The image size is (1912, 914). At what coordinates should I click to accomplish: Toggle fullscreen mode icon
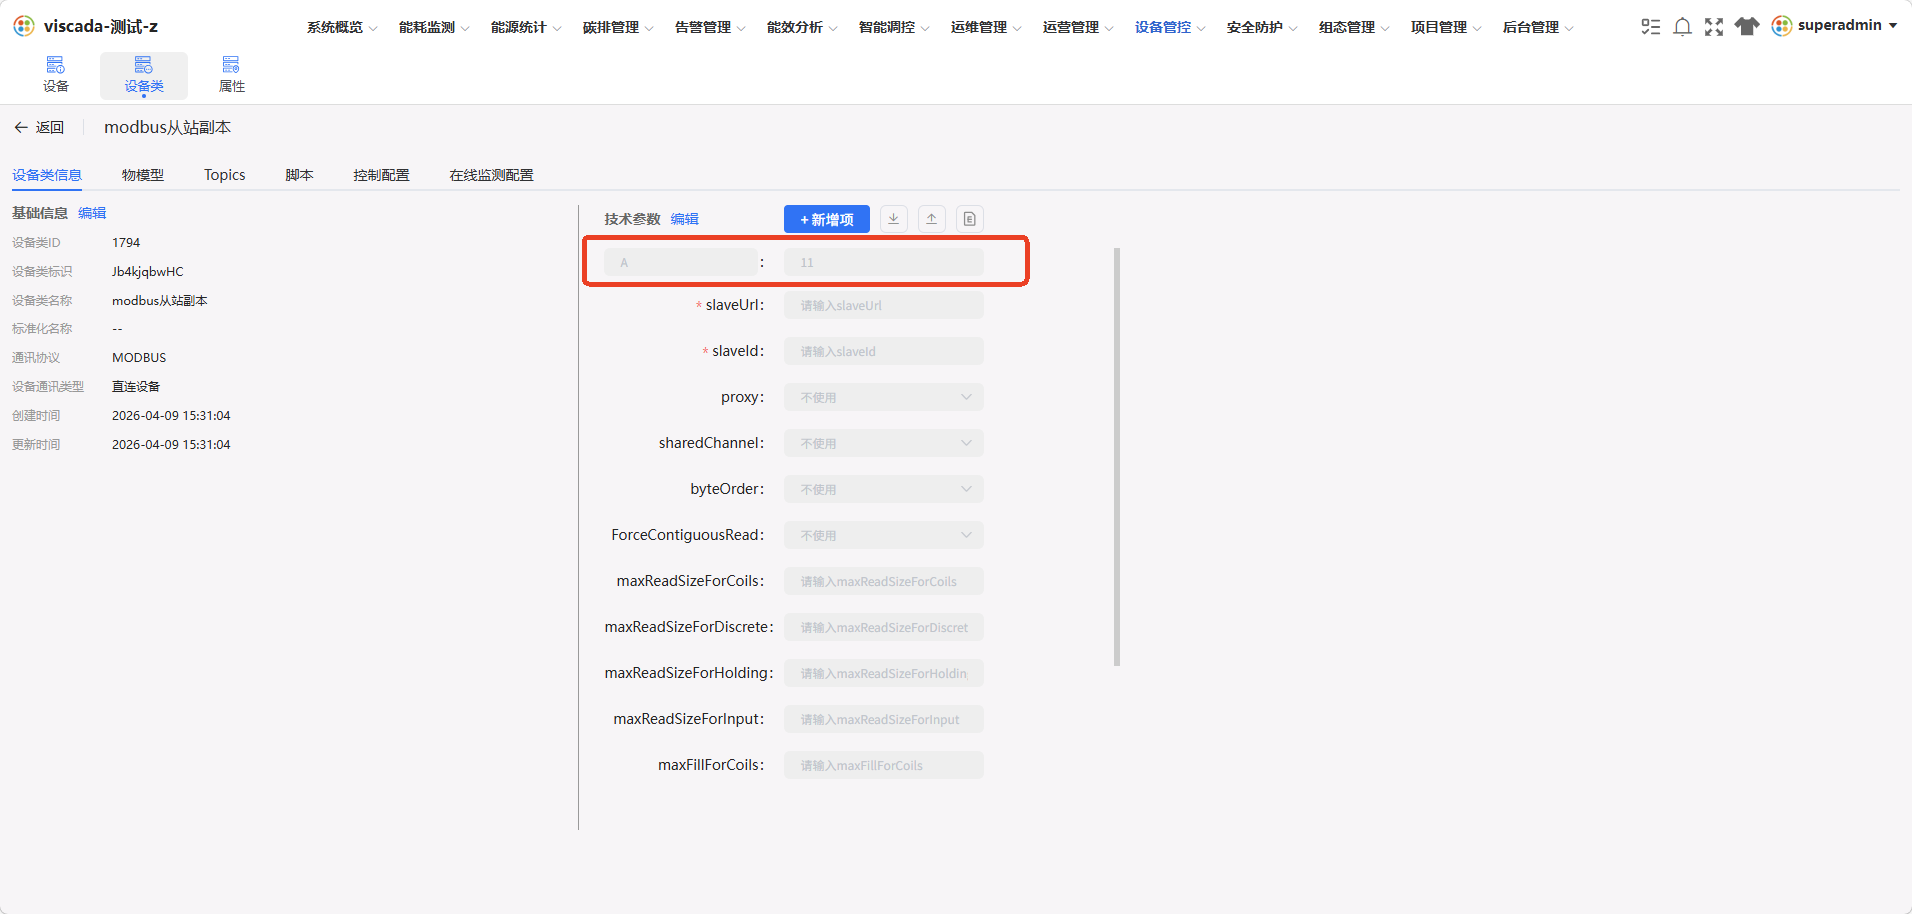(x=1714, y=27)
